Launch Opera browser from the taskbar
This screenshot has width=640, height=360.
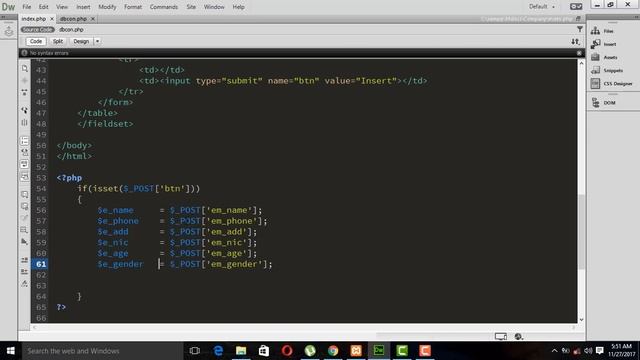click(x=287, y=351)
